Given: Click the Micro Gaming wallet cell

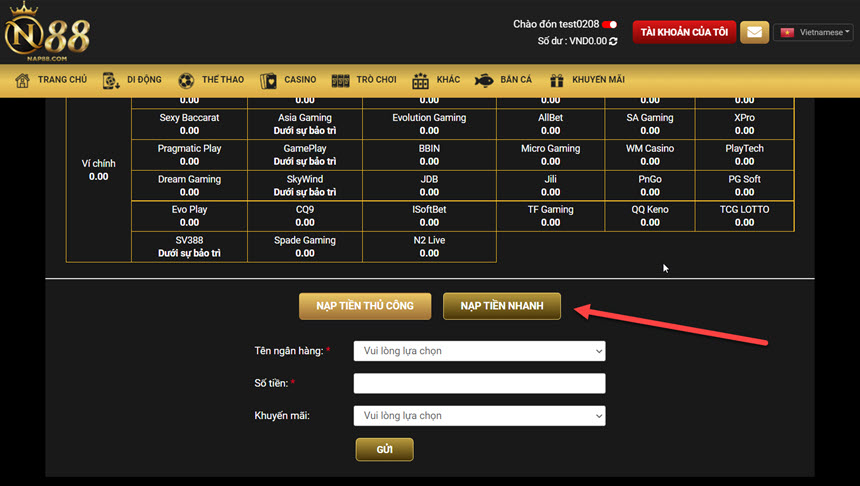Looking at the screenshot, I should click(x=550, y=155).
